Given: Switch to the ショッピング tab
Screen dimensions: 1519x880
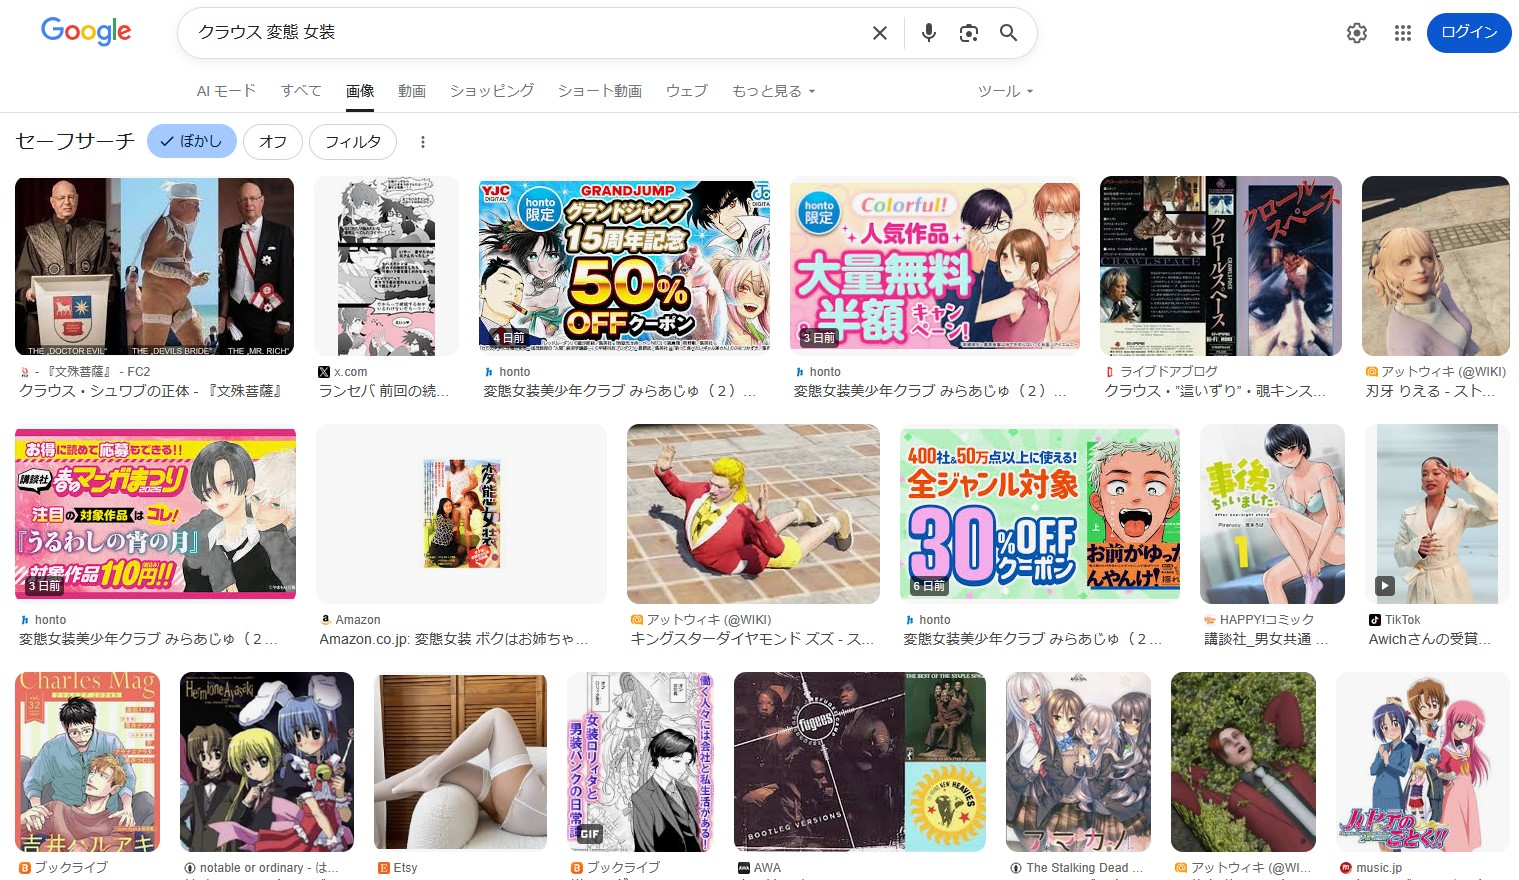Looking at the screenshot, I should click(491, 91).
